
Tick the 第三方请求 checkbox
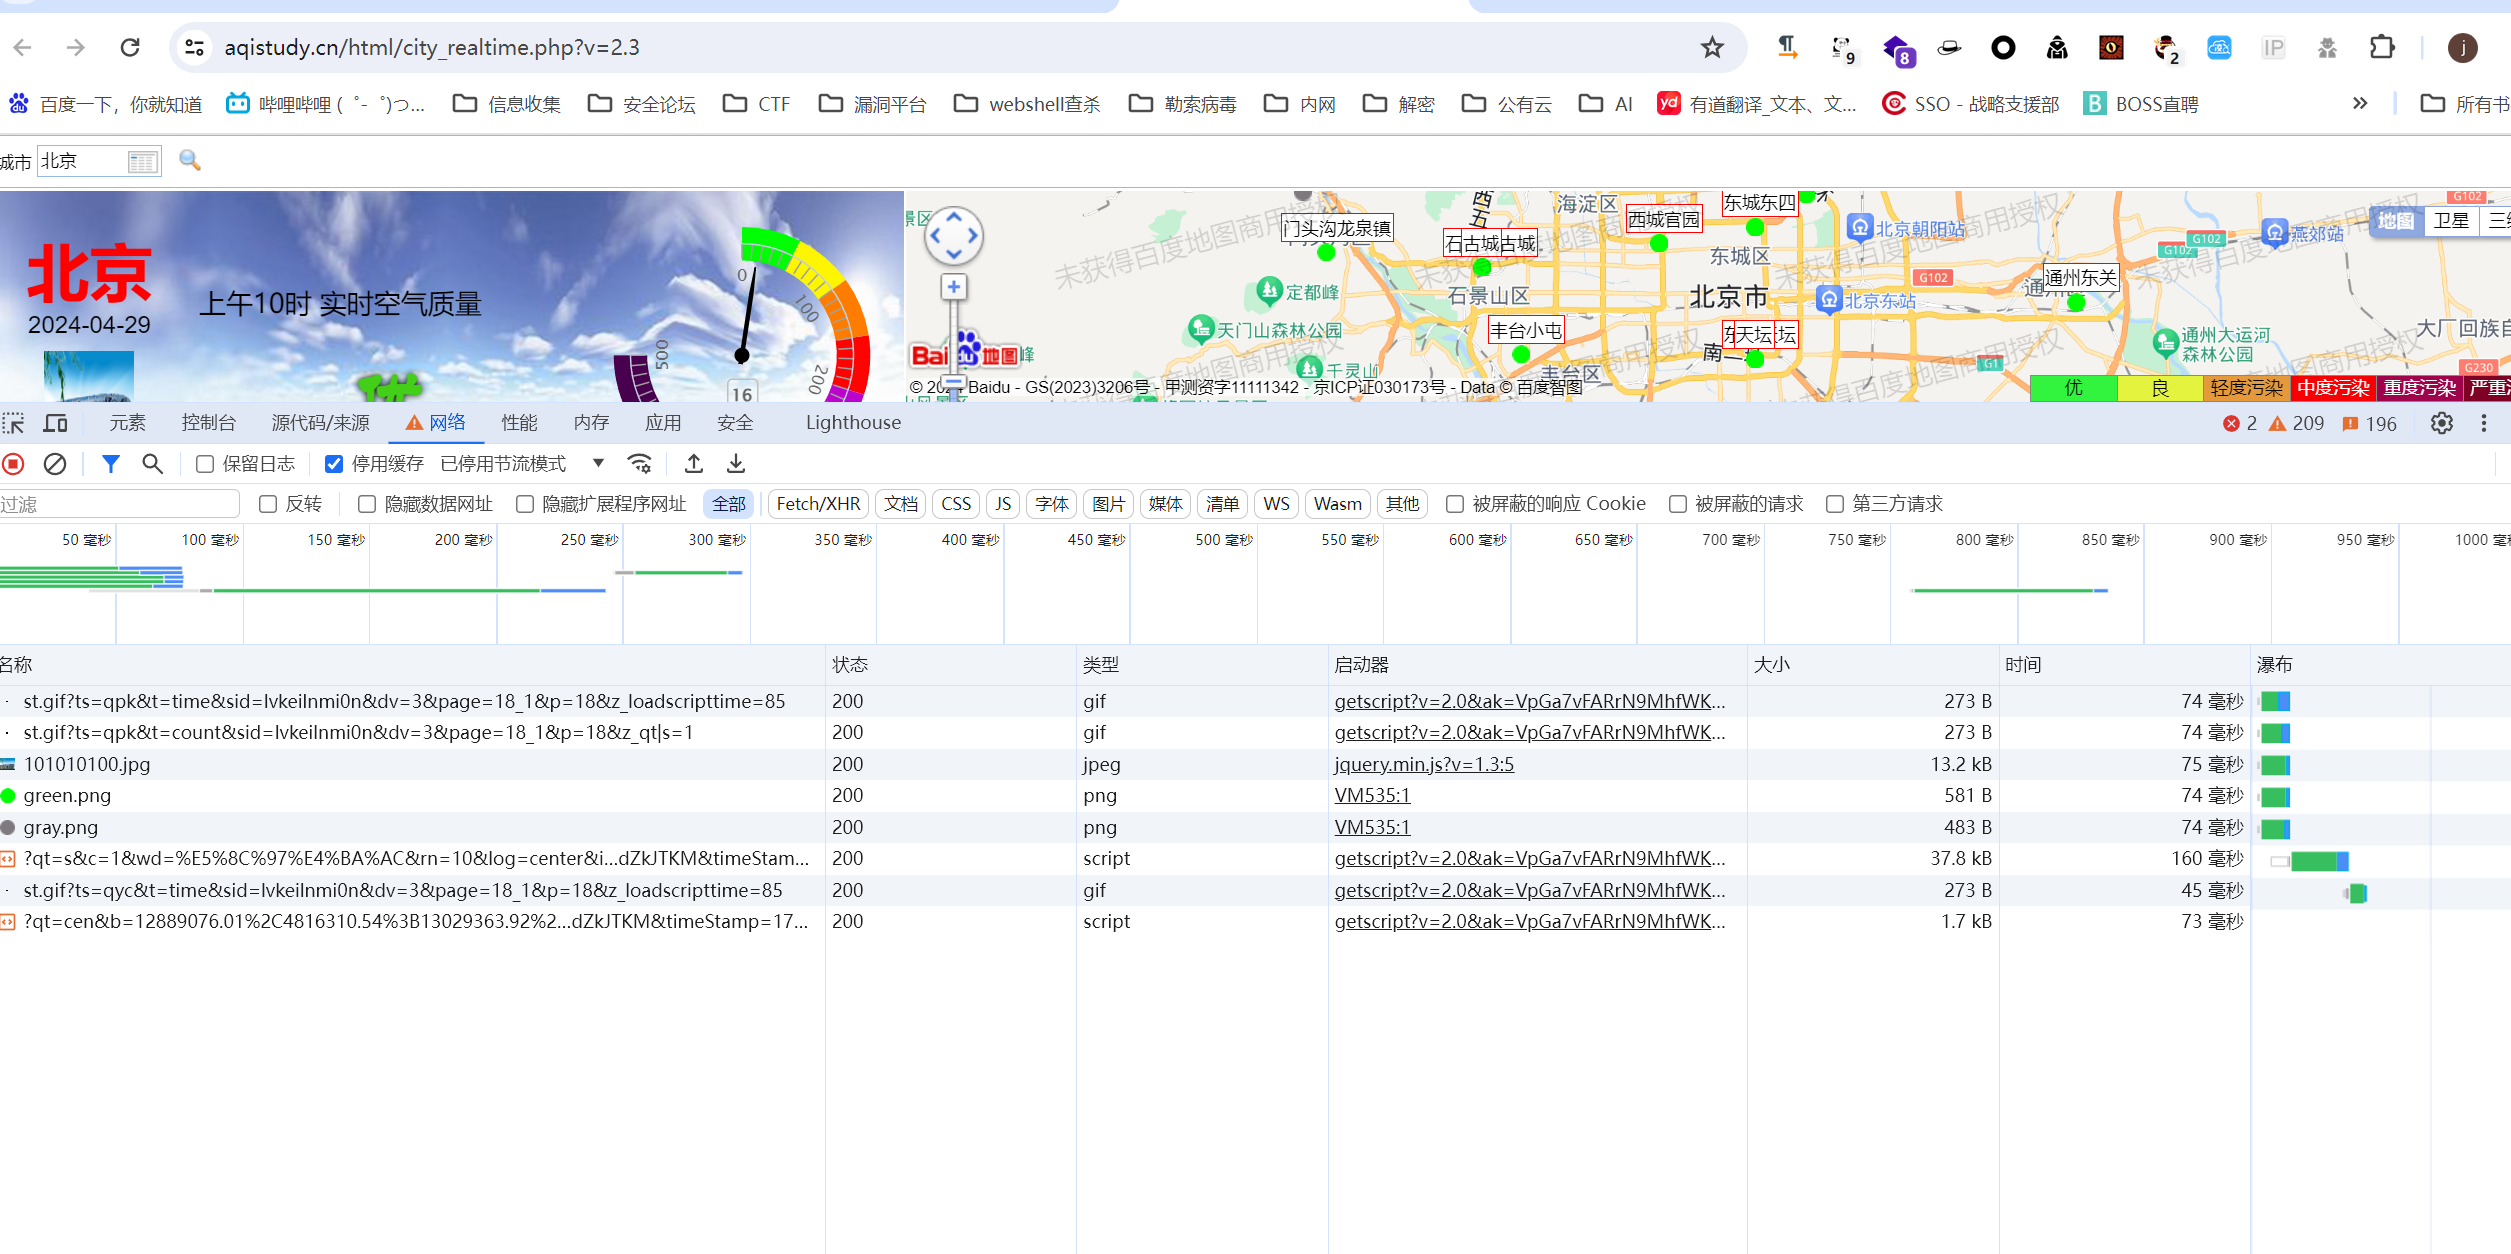[x=1835, y=504]
